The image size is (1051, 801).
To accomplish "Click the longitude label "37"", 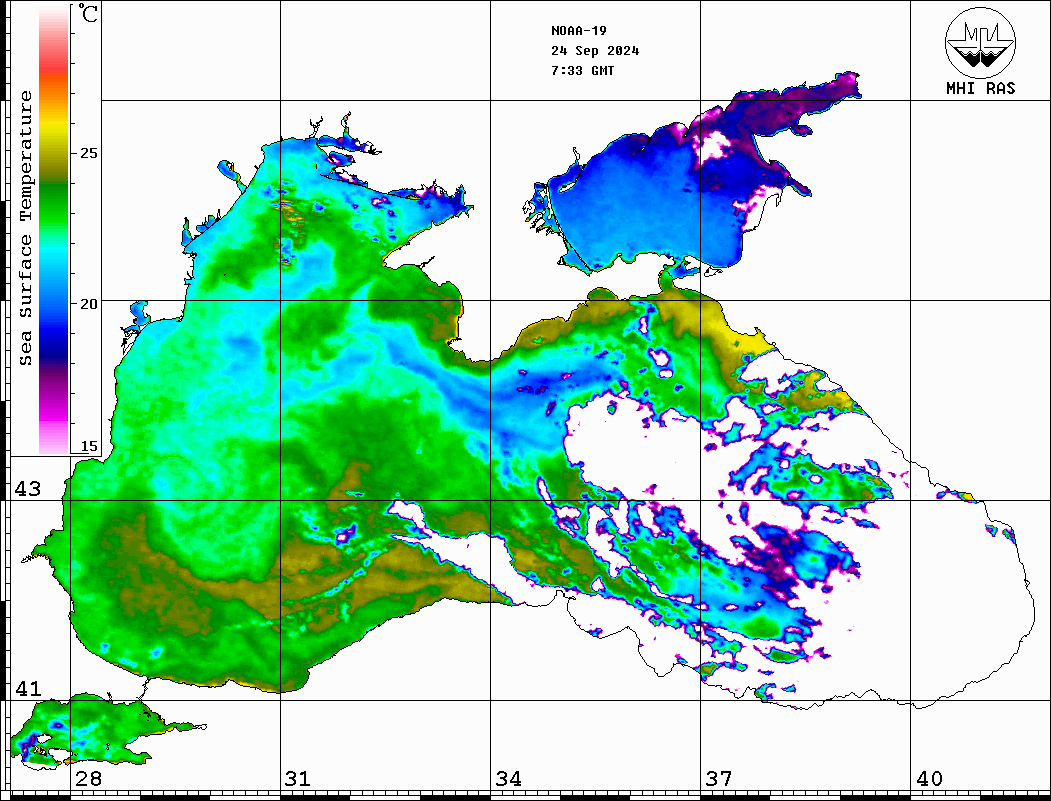I will pos(719,779).
